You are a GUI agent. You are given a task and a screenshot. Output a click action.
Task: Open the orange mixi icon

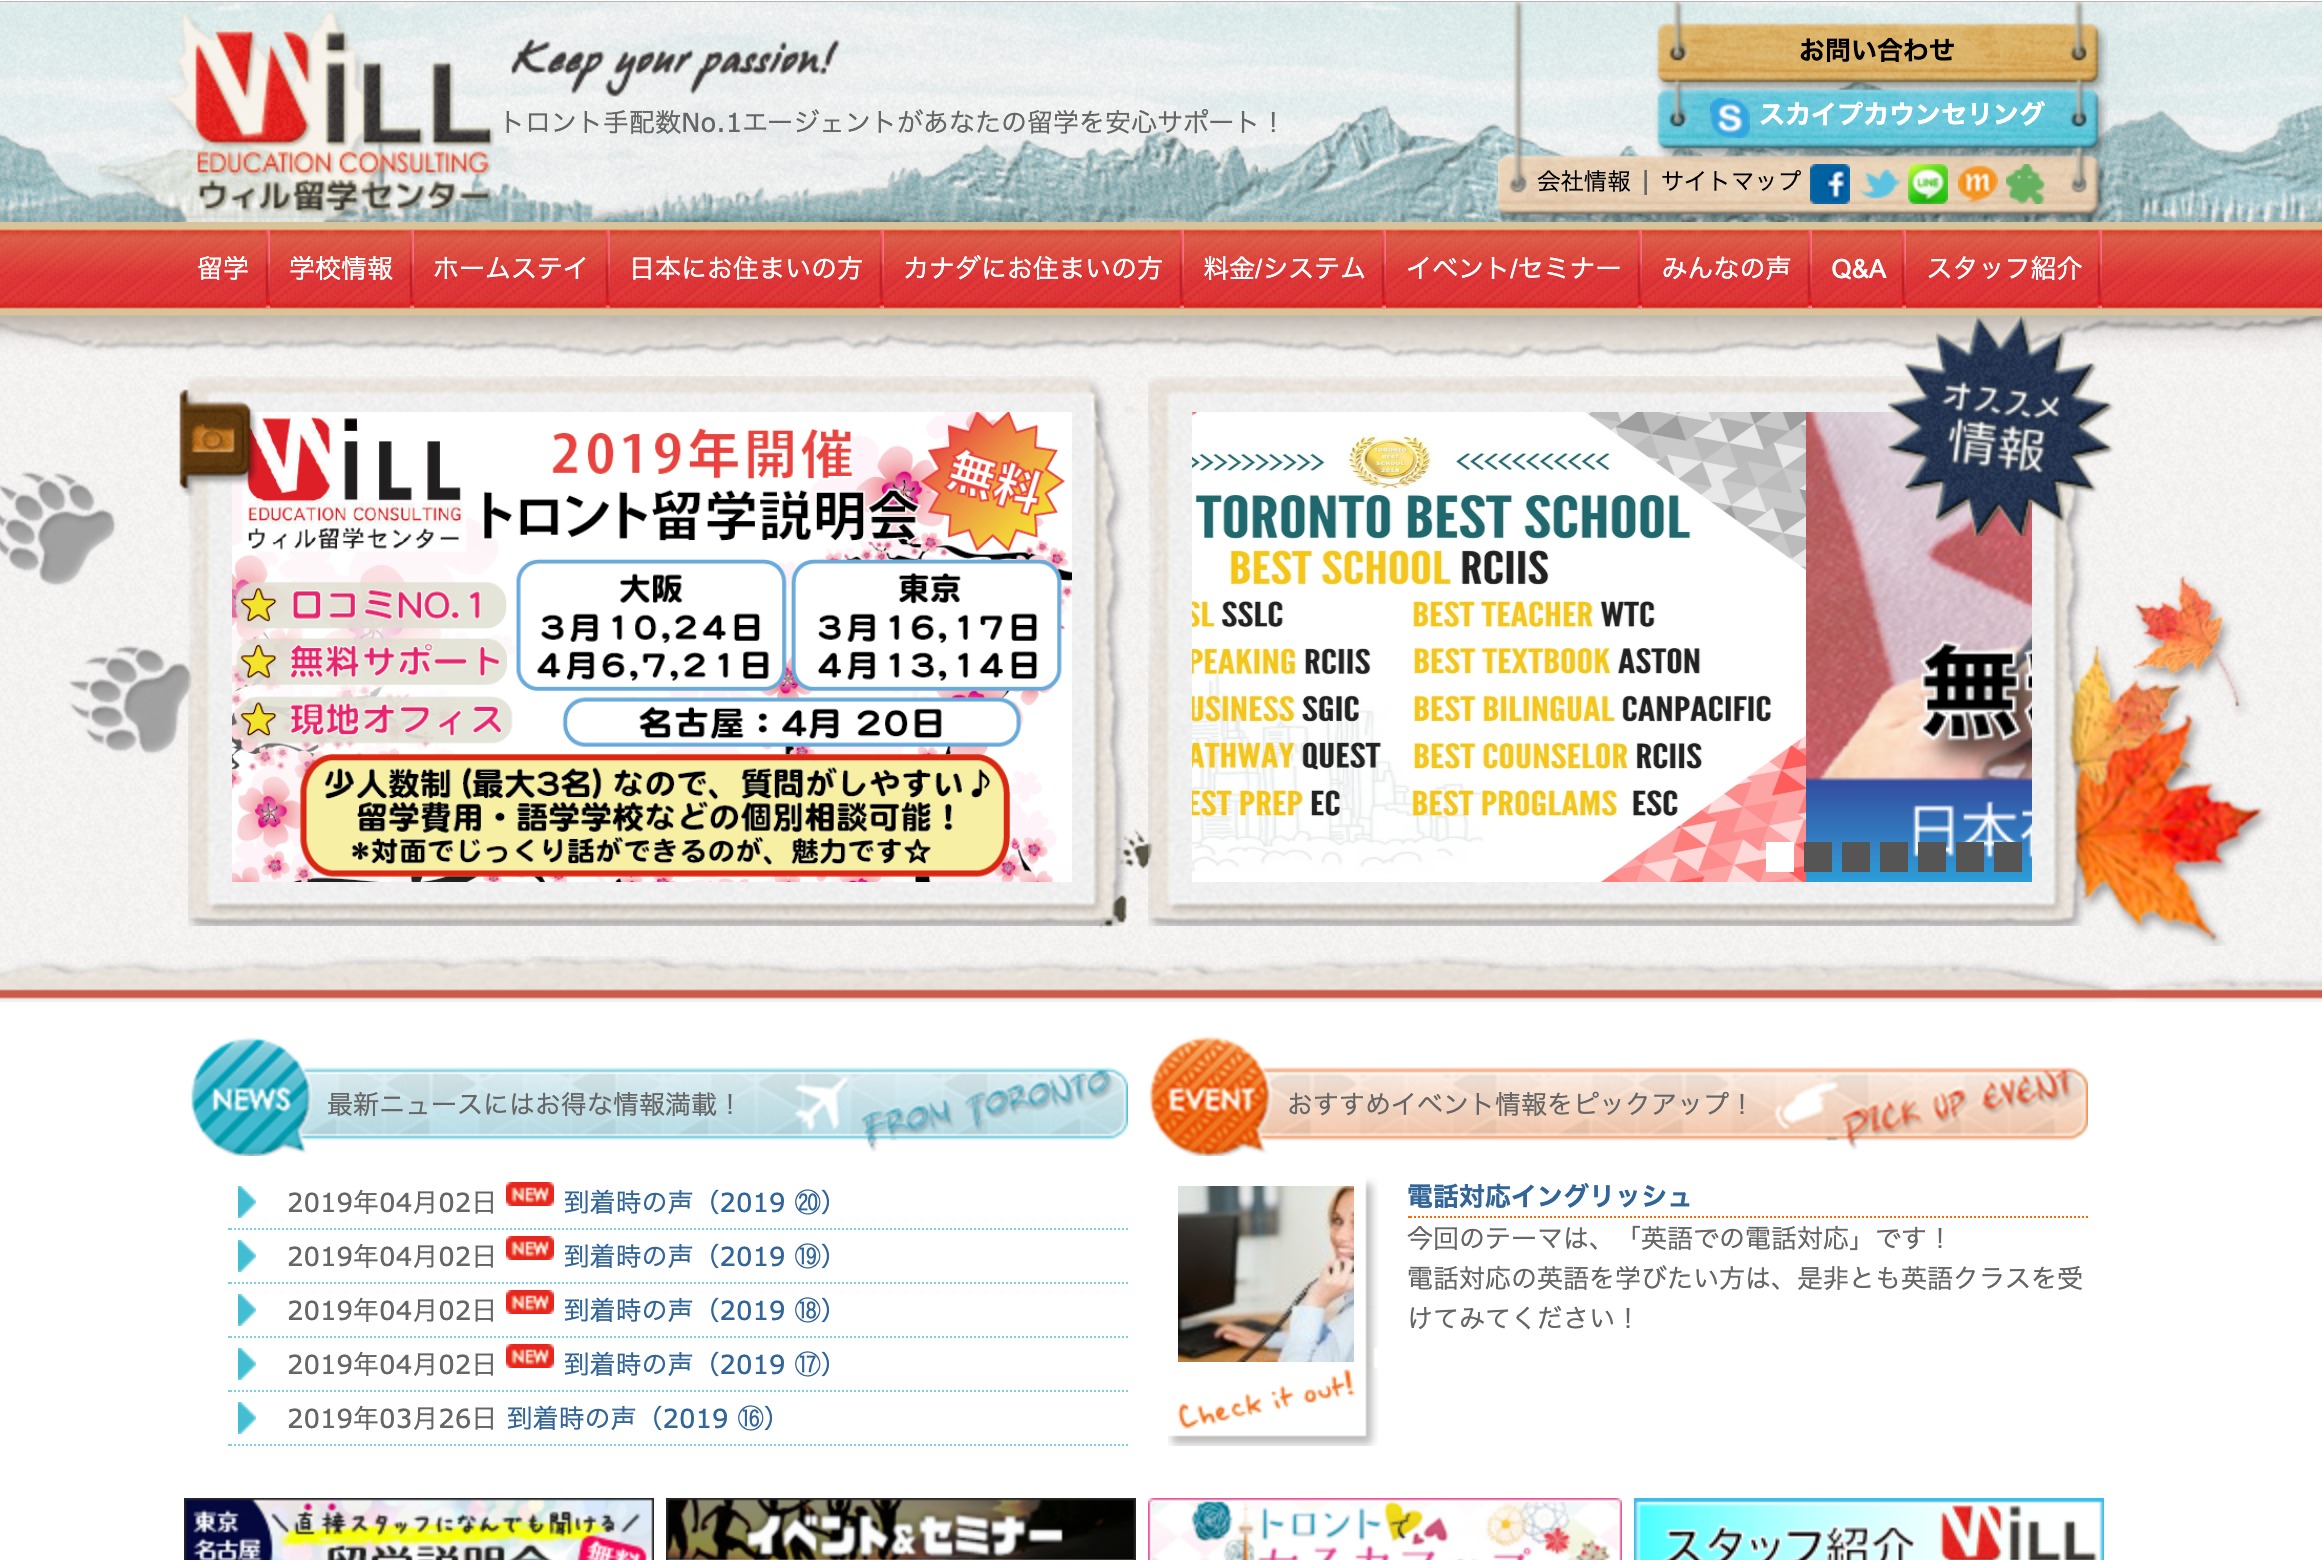pyautogui.click(x=1976, y=183)
